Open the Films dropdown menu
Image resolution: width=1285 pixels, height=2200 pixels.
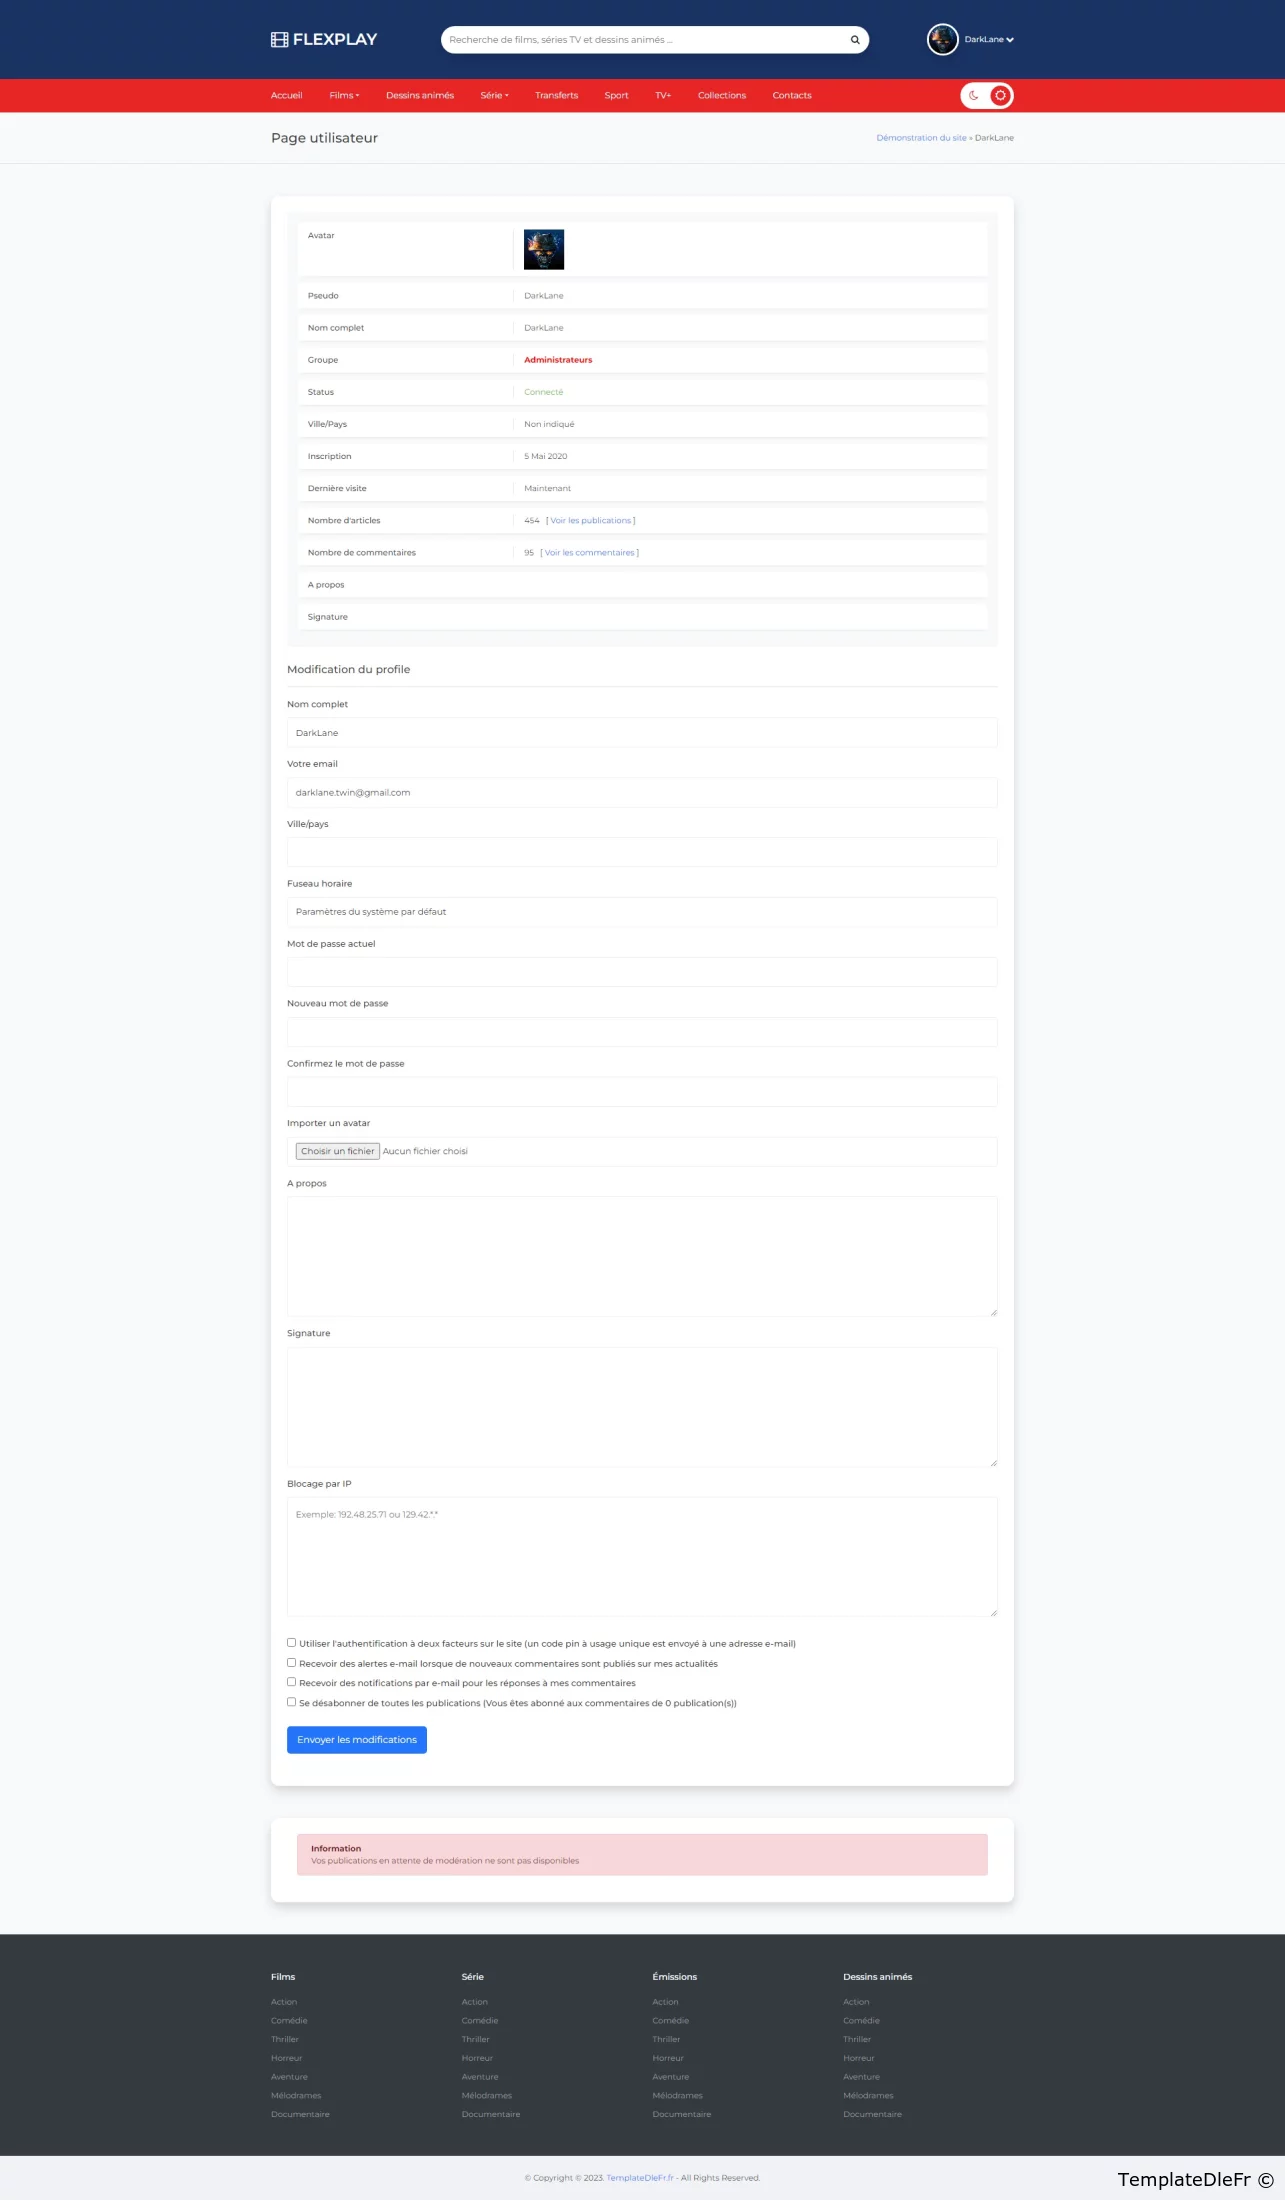pyautogui.click(x=344, y=96)
